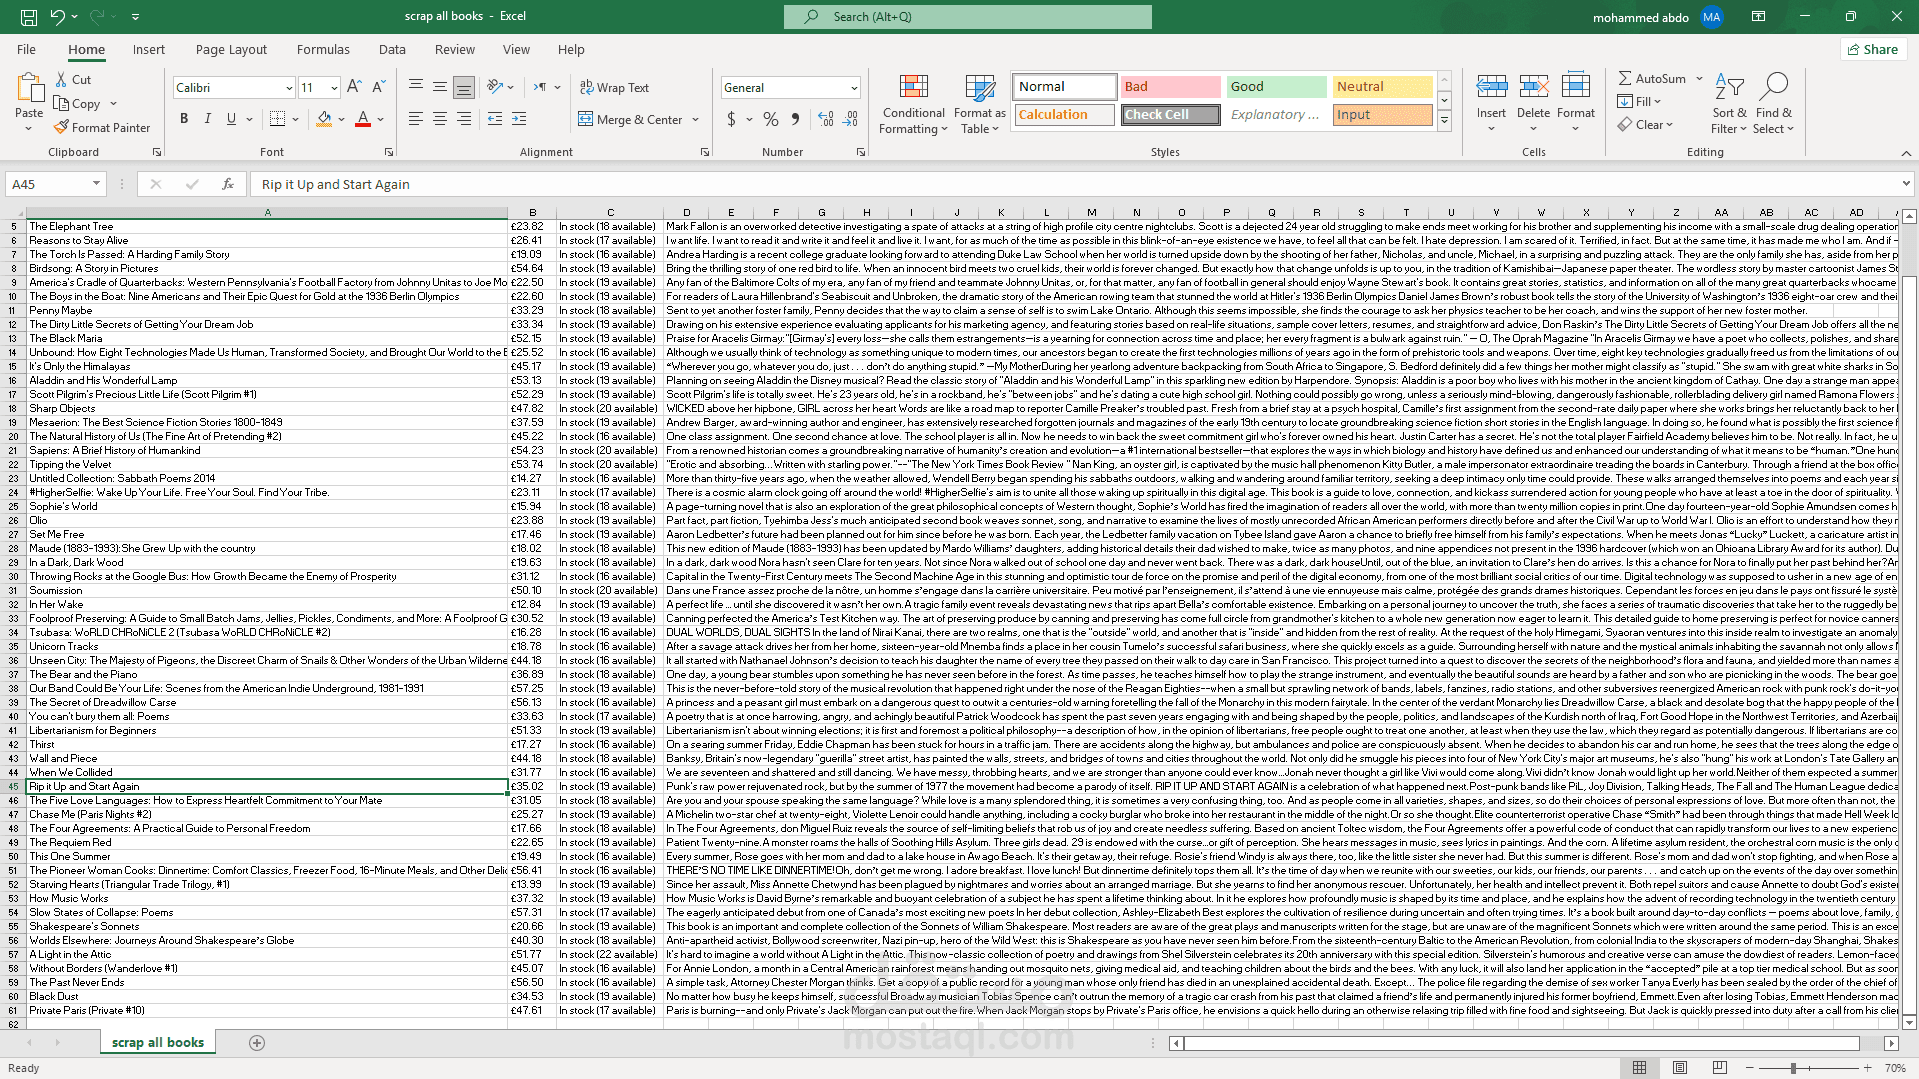Apply Percent Style format
1919x1079 pixels.
click(x=771, y=119)
